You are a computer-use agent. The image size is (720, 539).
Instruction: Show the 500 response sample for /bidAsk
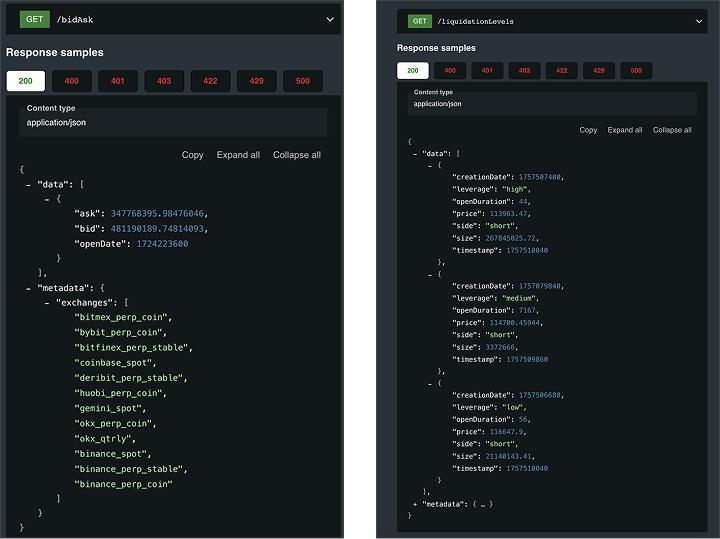point(302,81)
